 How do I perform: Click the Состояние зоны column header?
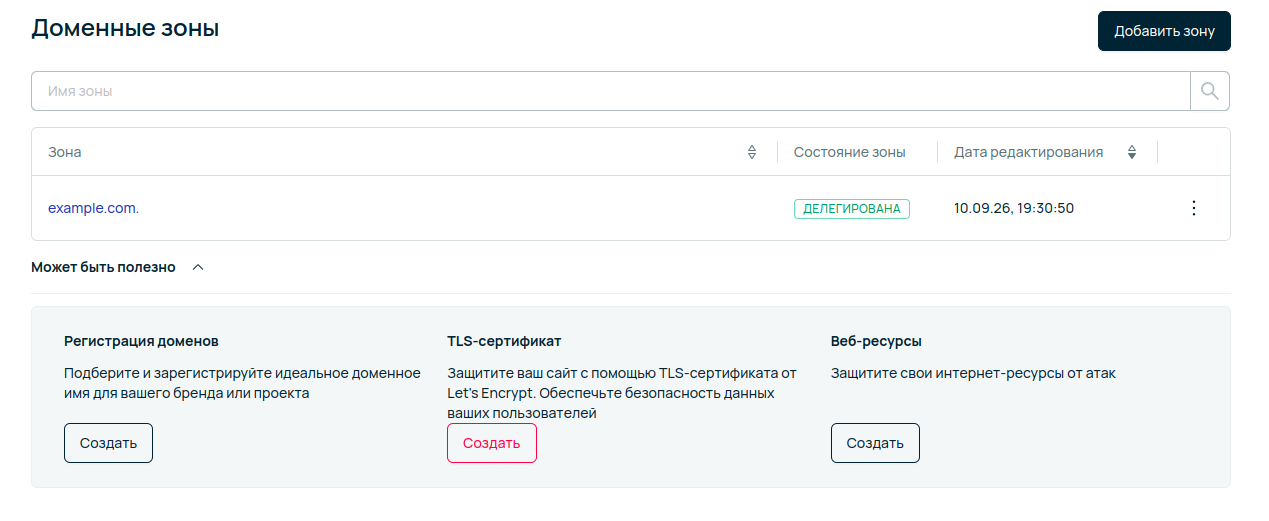849,152
